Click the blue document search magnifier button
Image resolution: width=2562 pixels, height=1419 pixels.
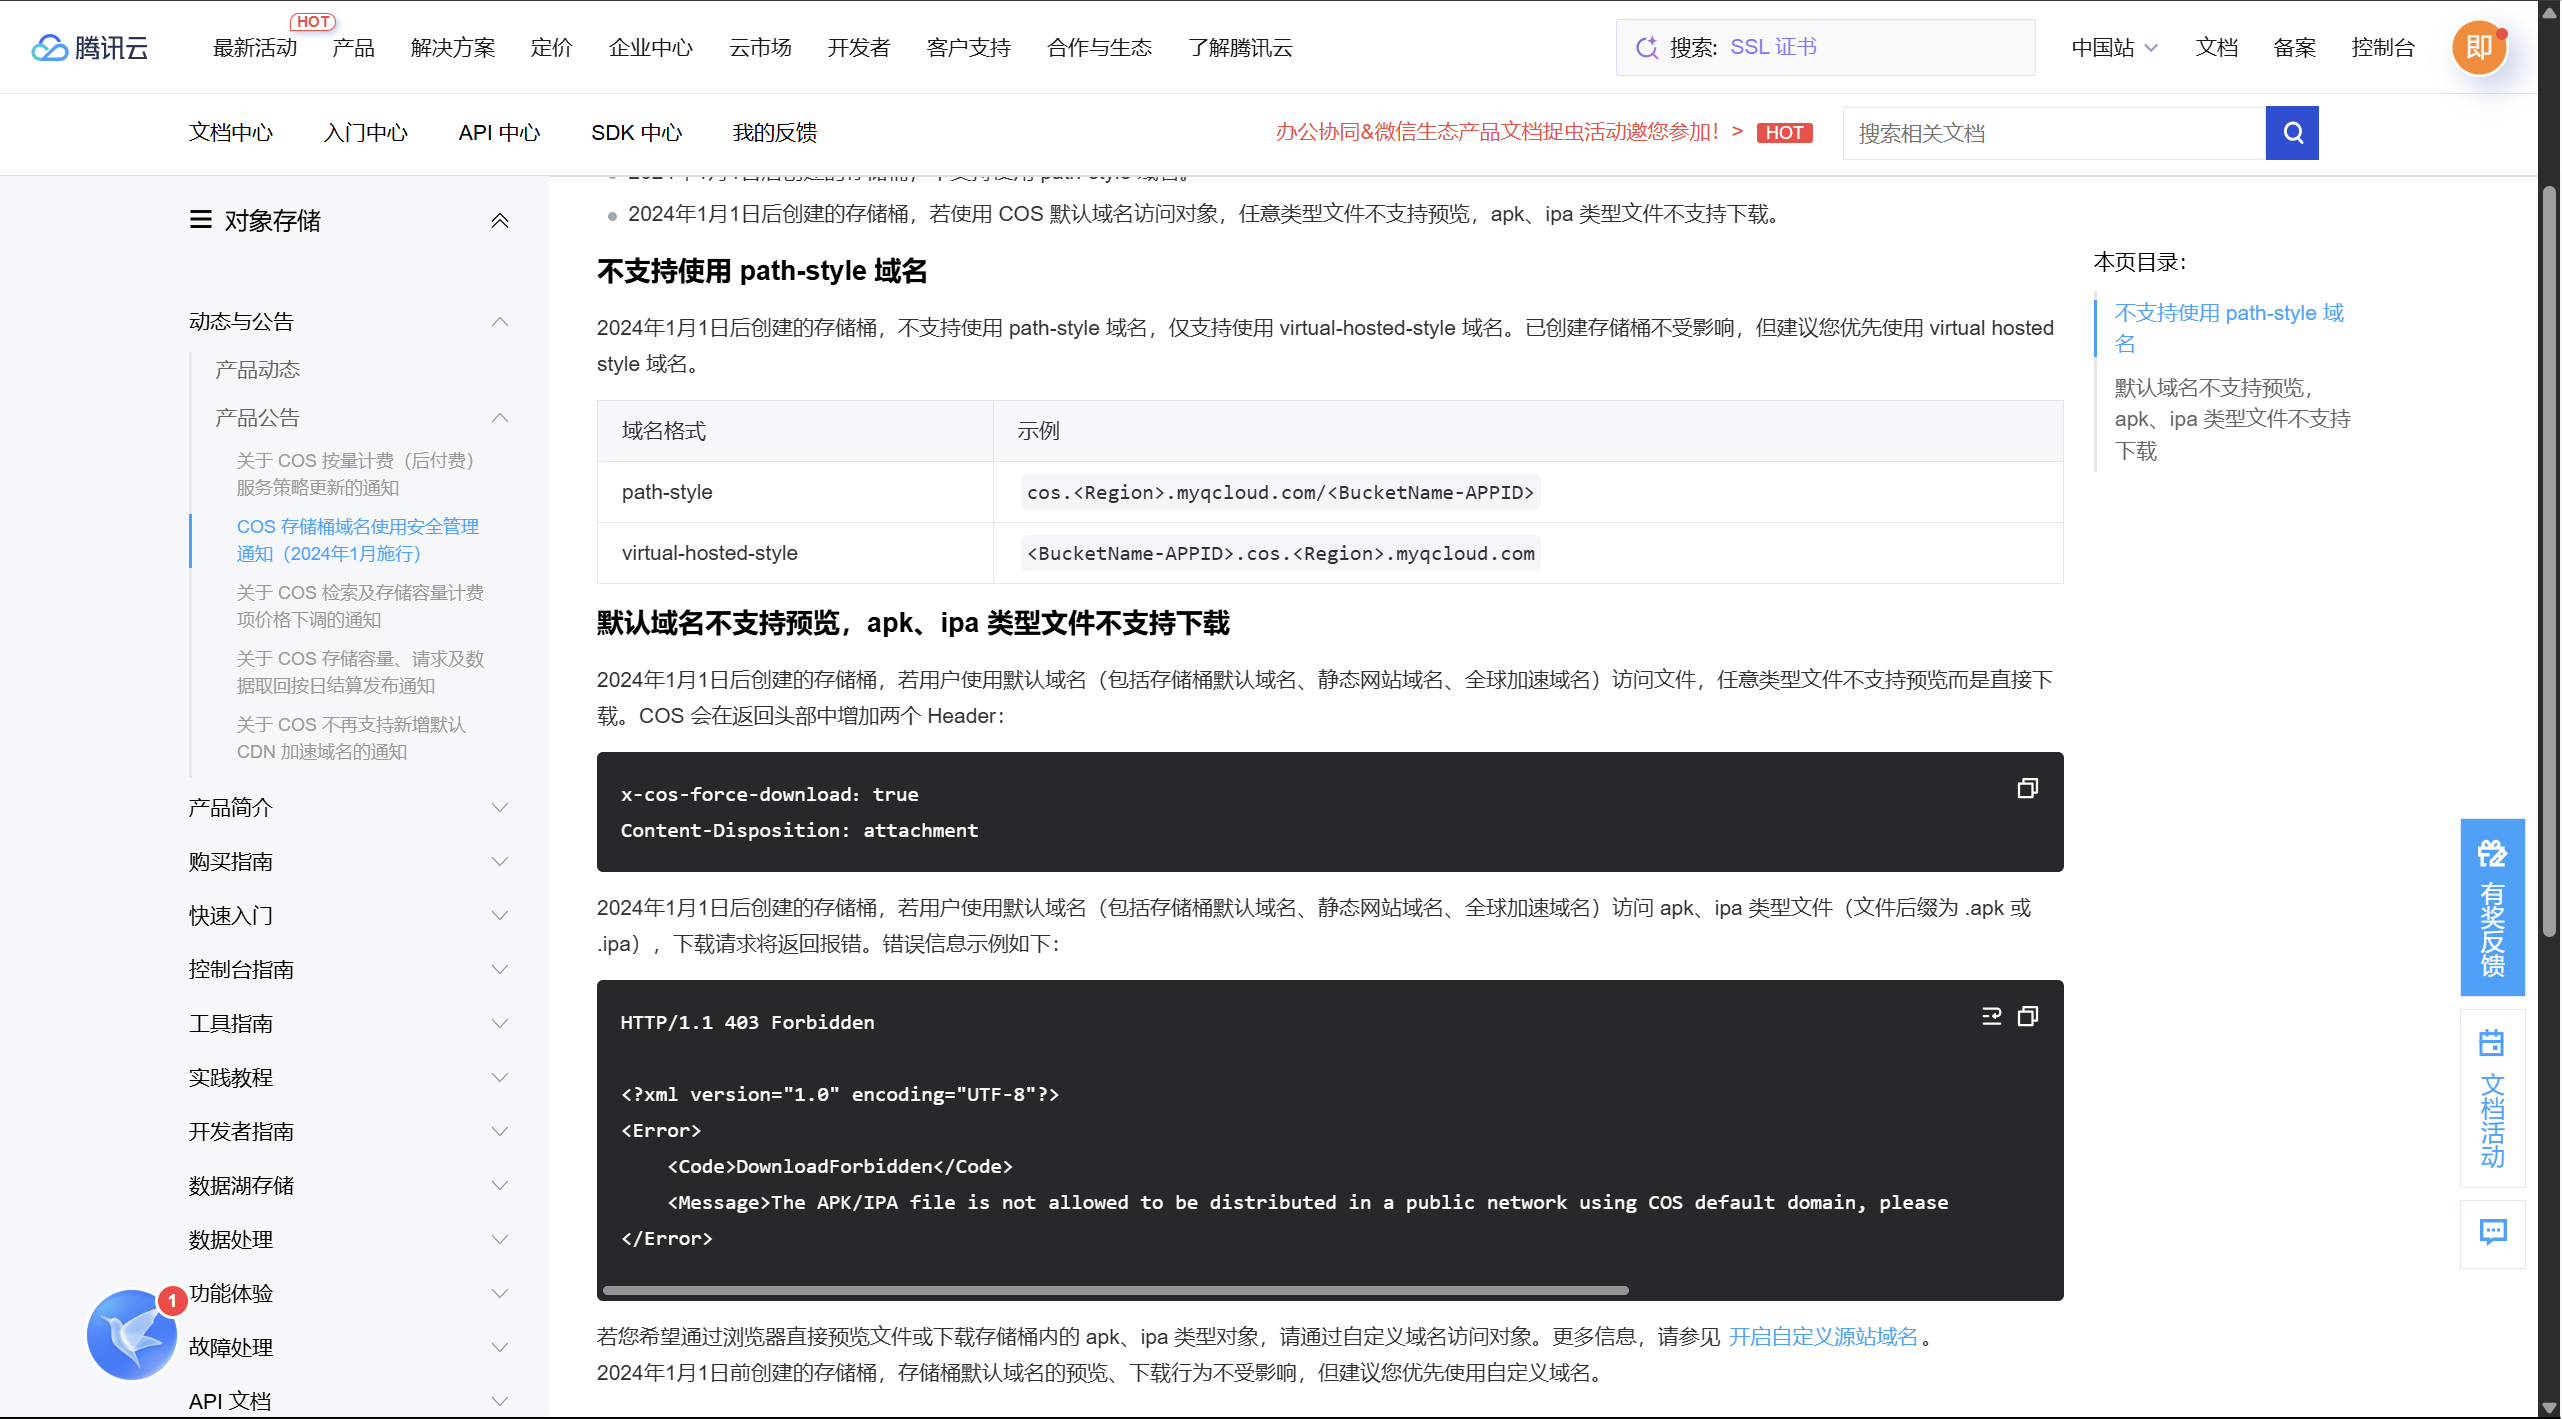[x=2291, y=133]
